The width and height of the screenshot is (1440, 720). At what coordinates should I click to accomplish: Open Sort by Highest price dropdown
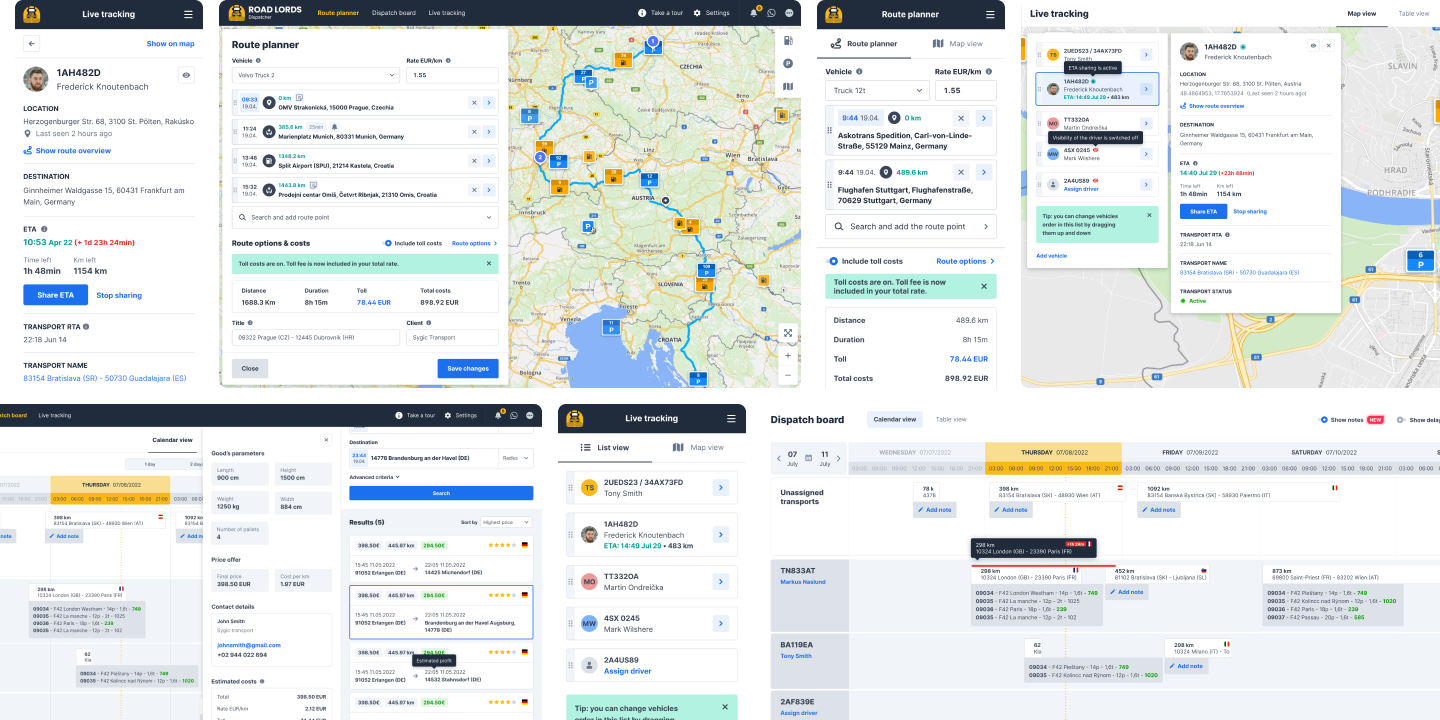click(506, 522)
